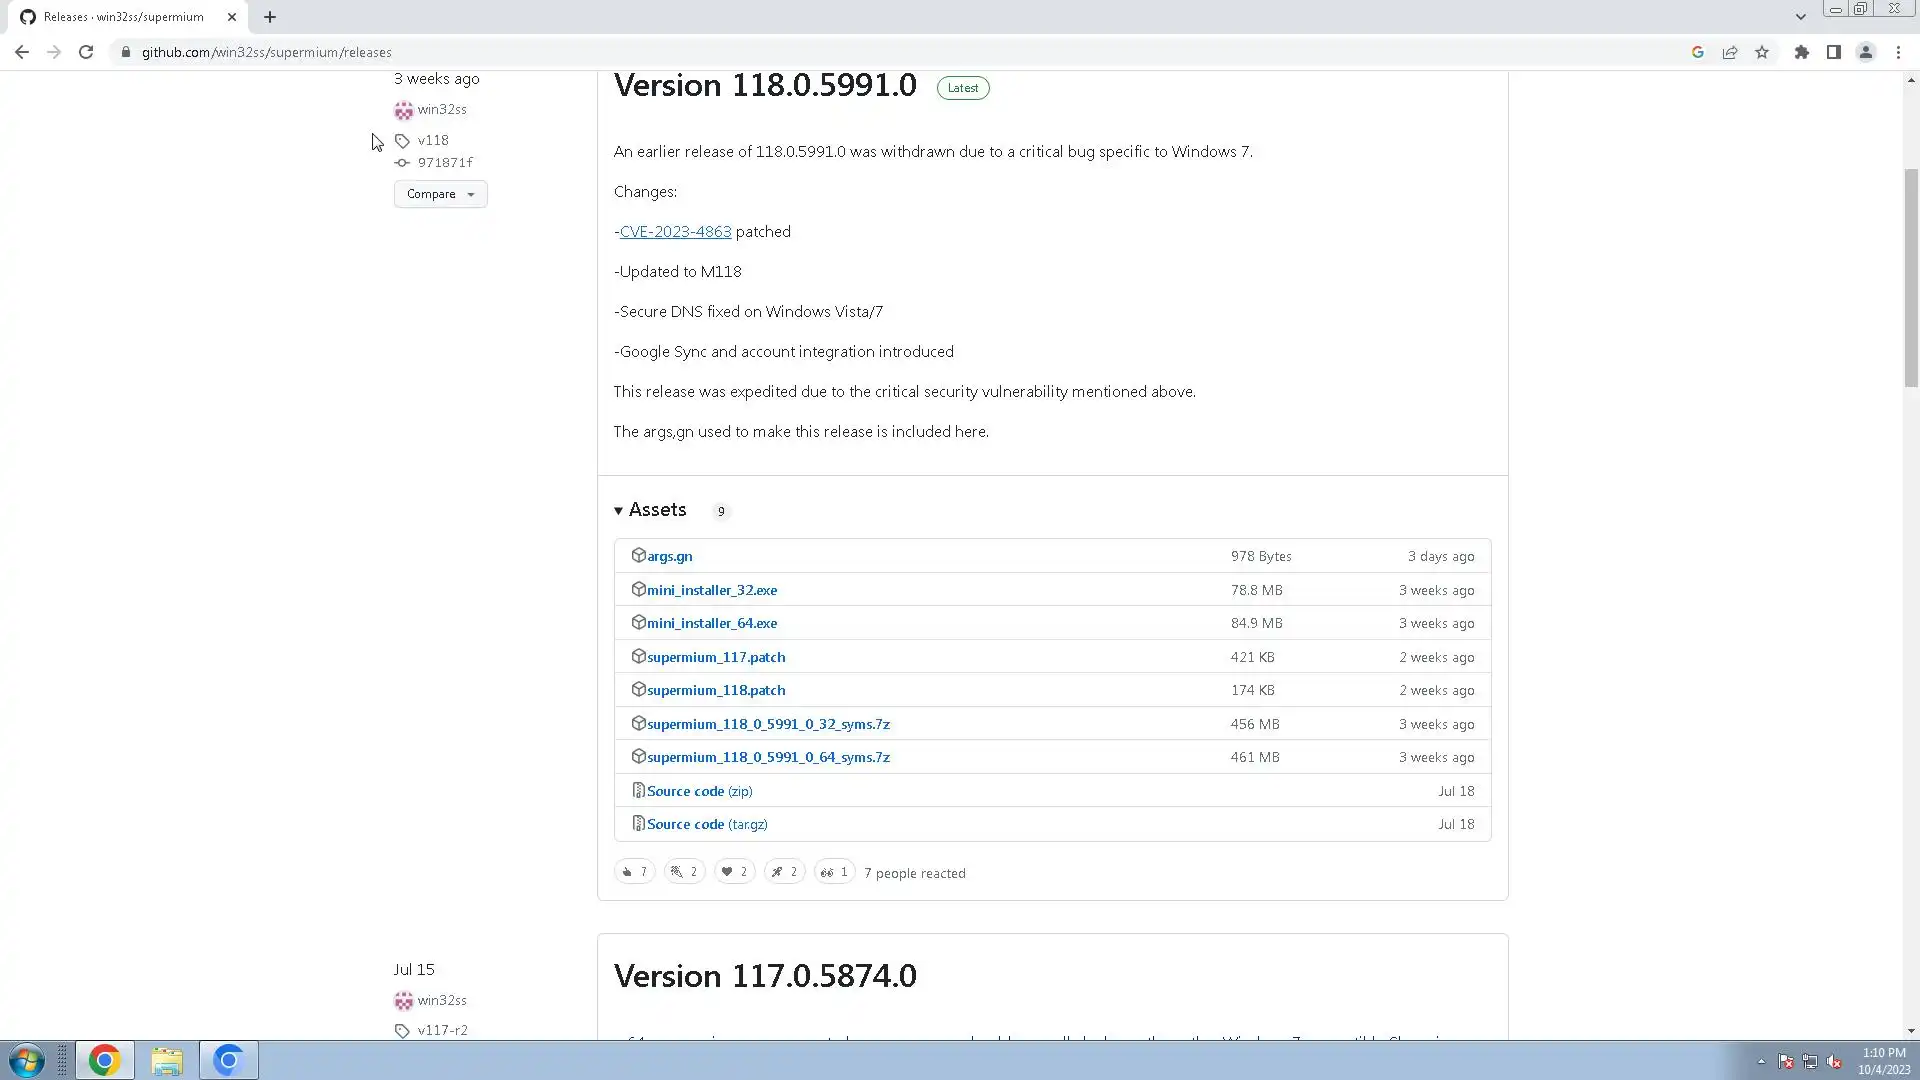Click the Share this page icon
This screenshot has height=1080, width=1920.
1729,52
